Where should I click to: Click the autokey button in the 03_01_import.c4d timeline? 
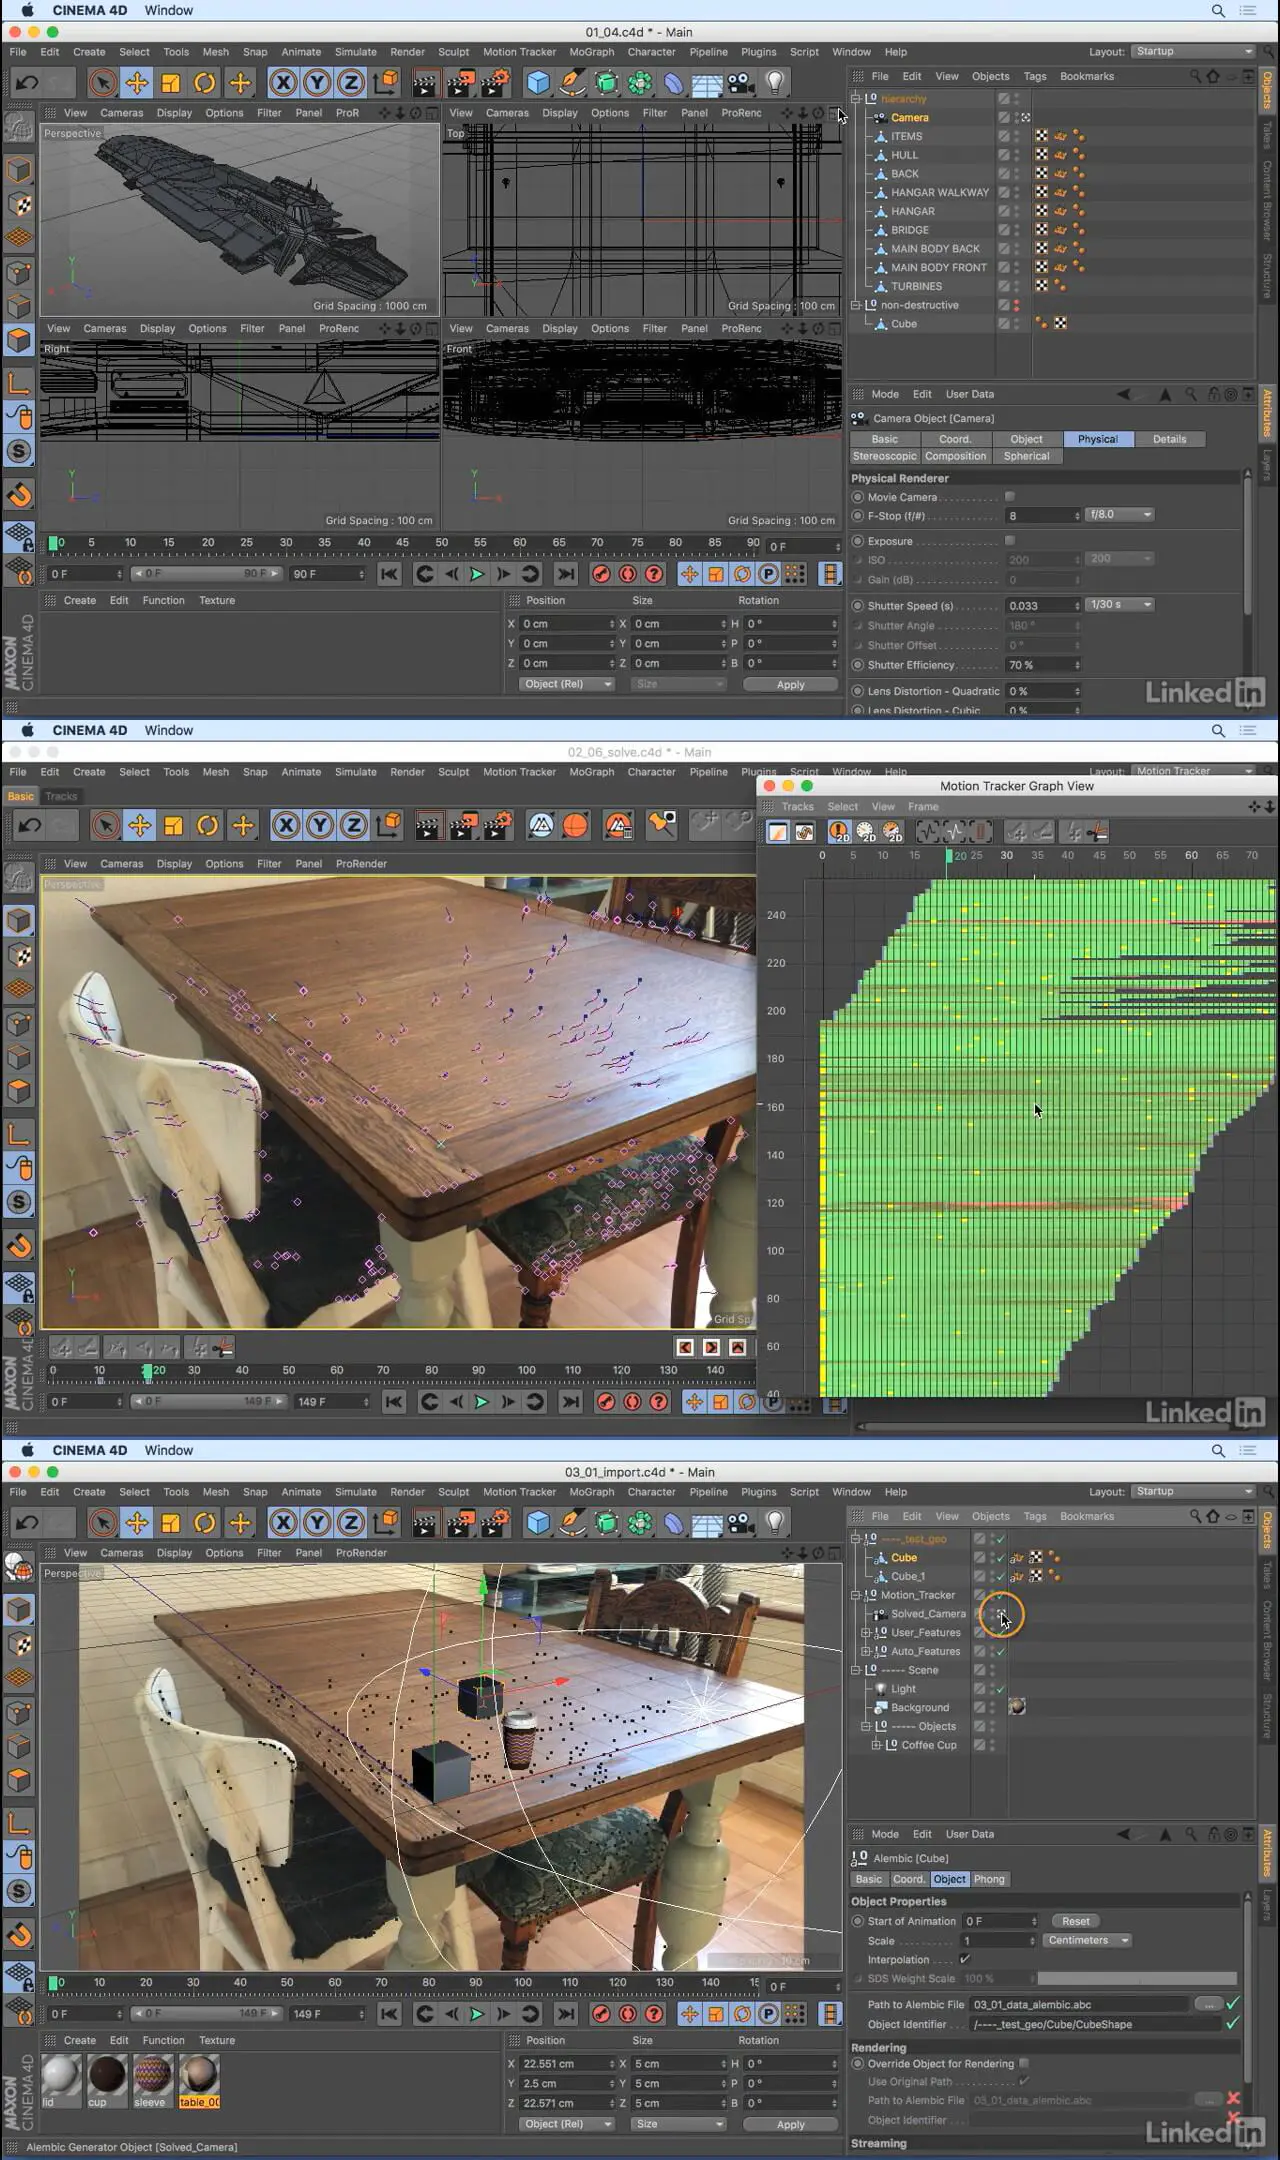[x=628, y=2014]
